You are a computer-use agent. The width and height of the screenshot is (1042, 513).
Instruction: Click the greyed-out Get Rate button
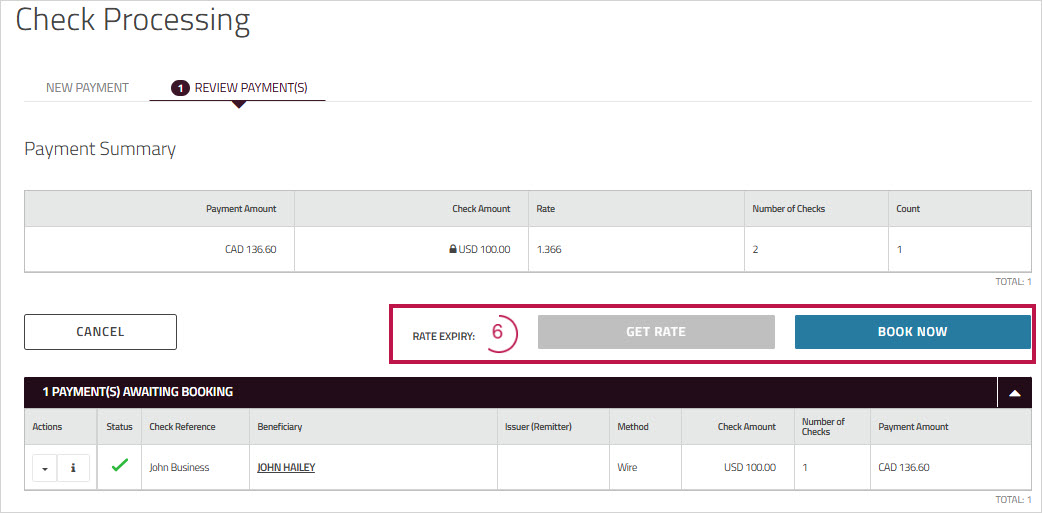click(656, 332)
